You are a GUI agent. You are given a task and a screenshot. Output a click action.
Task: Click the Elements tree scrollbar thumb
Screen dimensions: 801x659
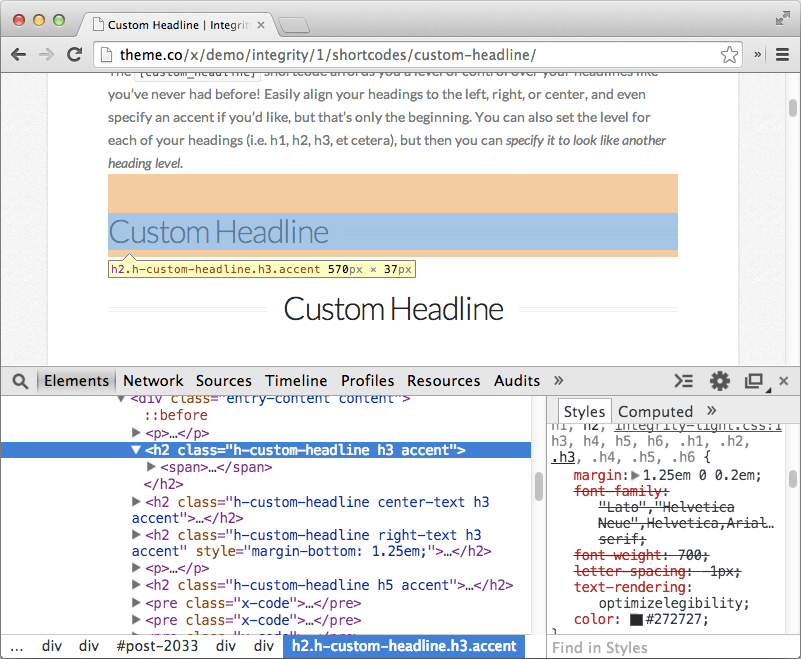pyautogui.click(x=538, y=487)
